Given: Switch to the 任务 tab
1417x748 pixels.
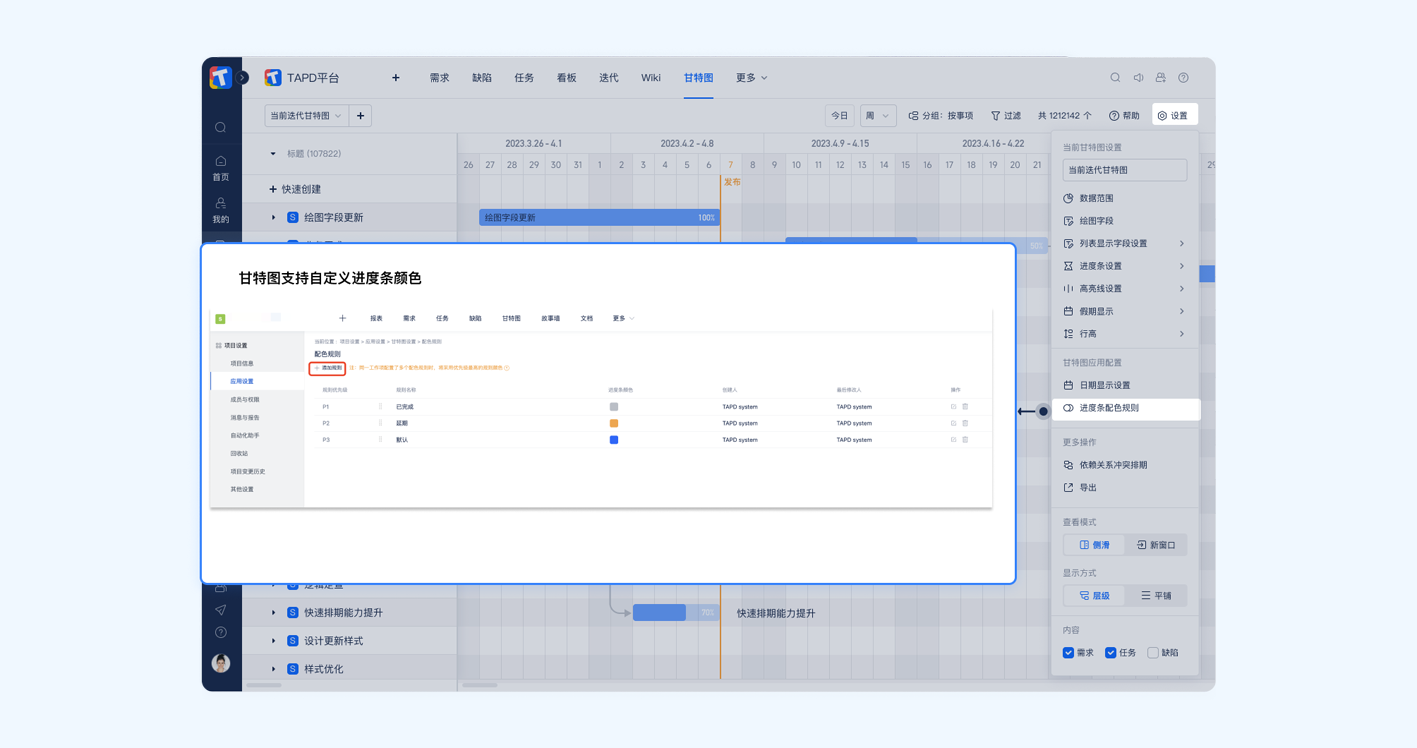Looking at the screenshot, I should (x=524, y=78).
